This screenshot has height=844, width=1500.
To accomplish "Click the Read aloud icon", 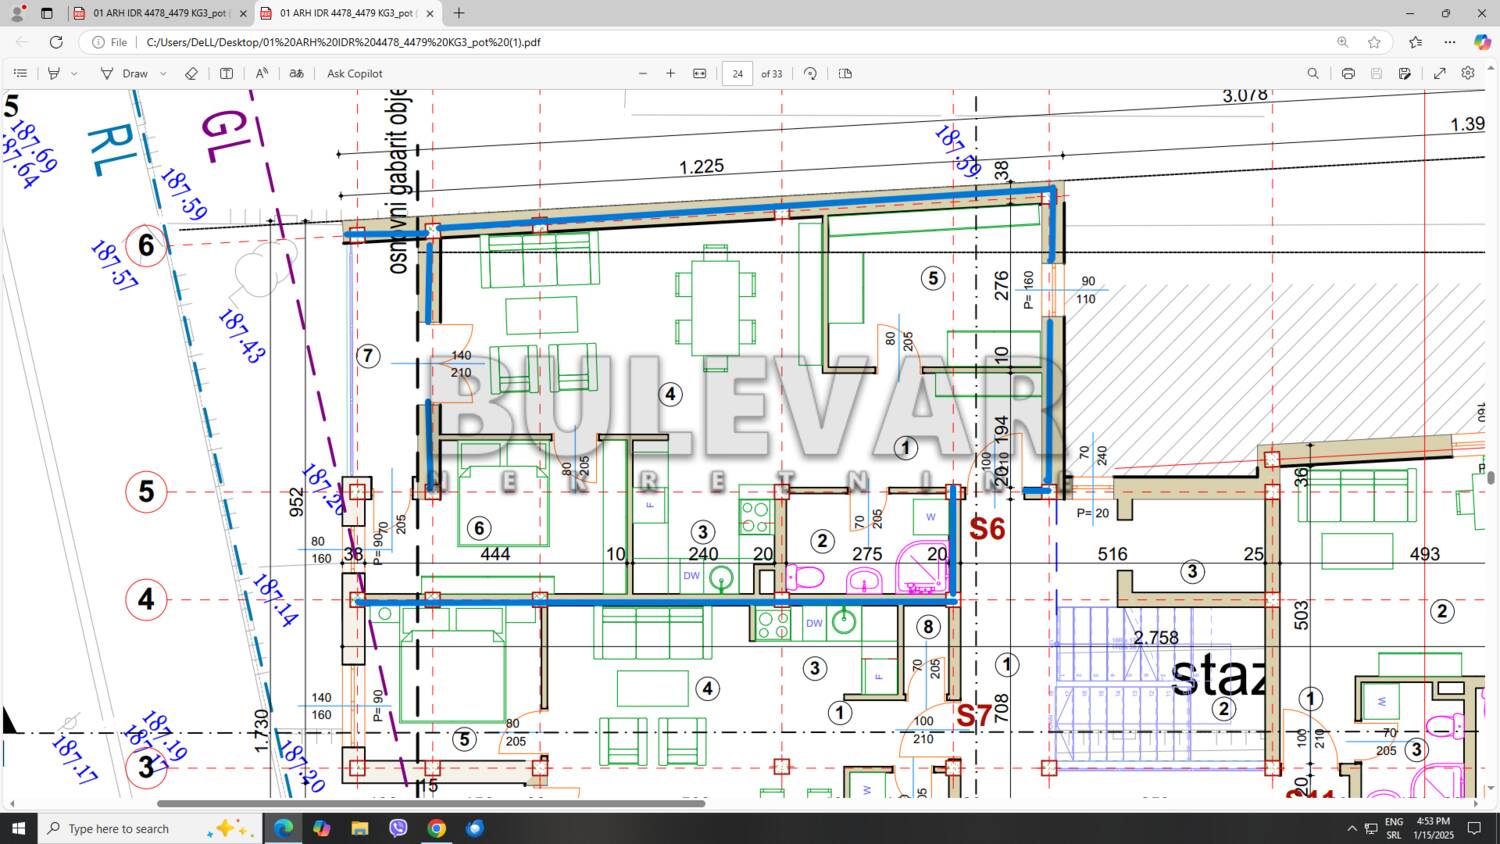I will pyautogui.click(x=261, y=73).
